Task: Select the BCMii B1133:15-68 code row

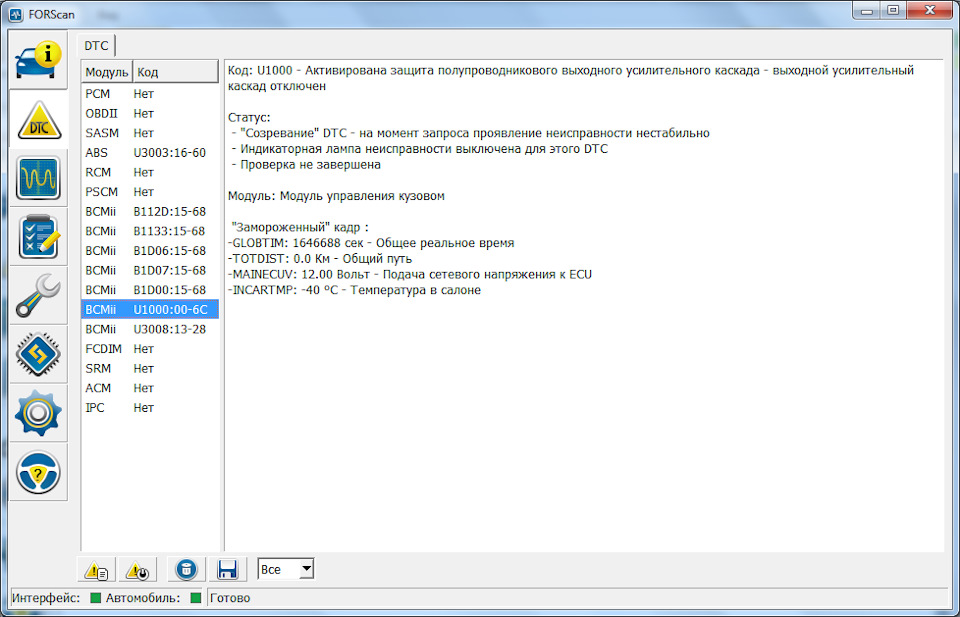Action: tap(150, 231)
